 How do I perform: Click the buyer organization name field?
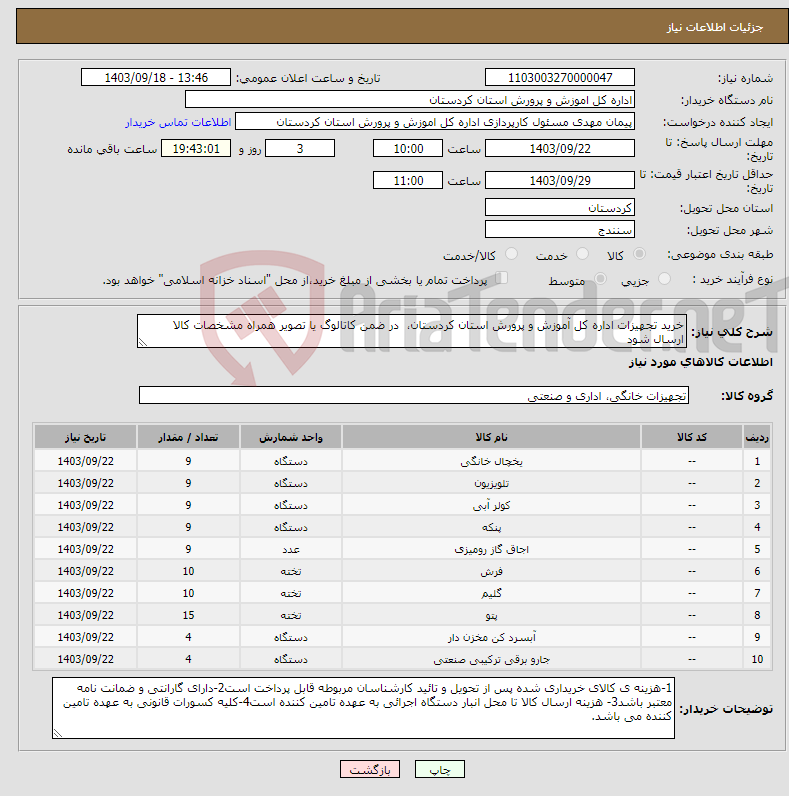click(410, 100)
